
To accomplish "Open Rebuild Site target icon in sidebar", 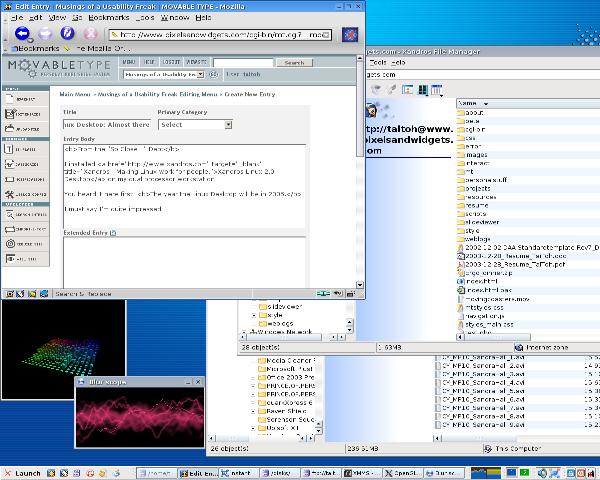I will 26,244.
